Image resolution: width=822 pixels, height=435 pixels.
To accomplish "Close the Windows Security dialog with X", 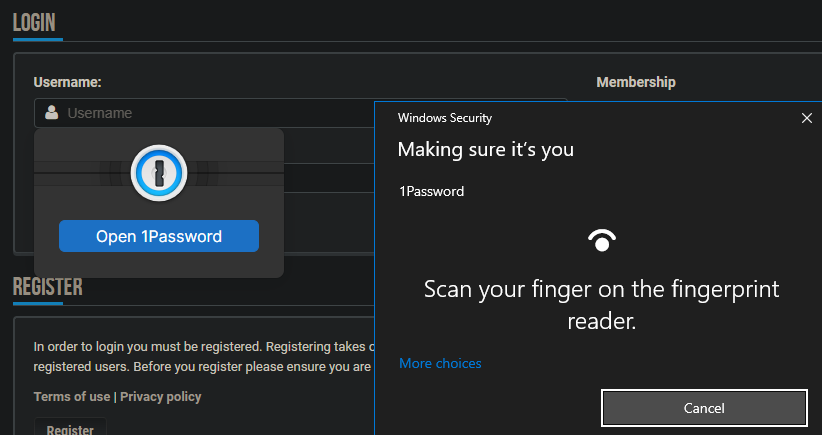I will coord(807,118).
